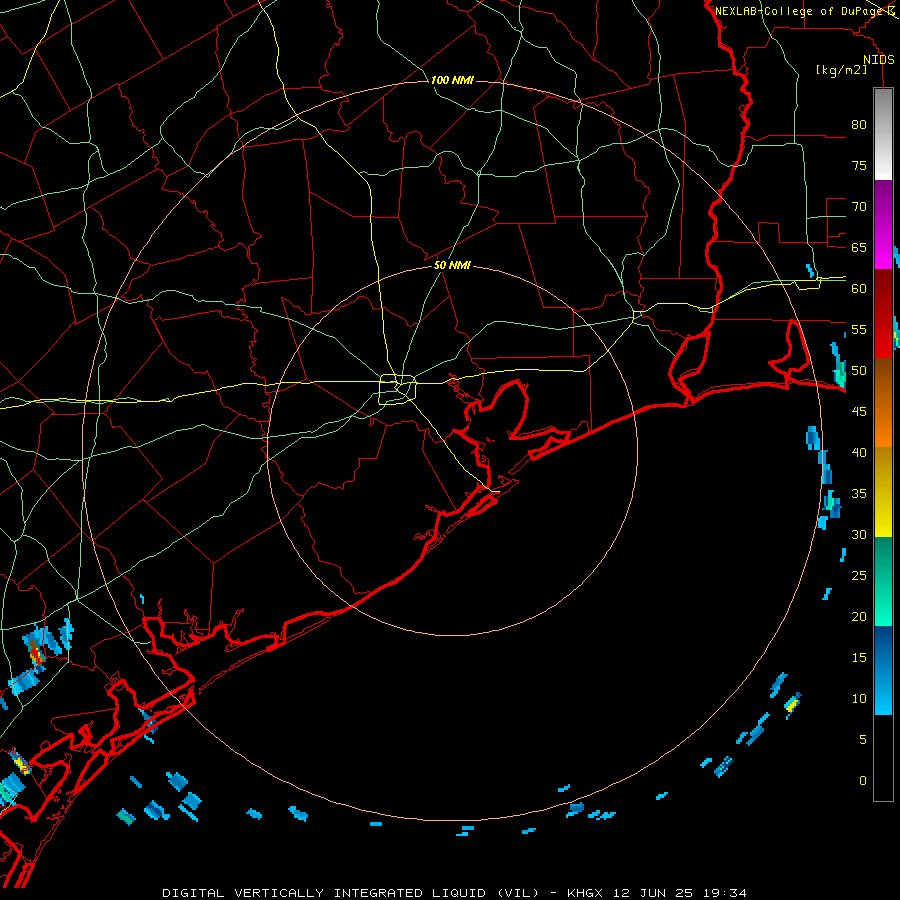Click the "65" scale value
The image size is (900, 900).
click(859, 247)
